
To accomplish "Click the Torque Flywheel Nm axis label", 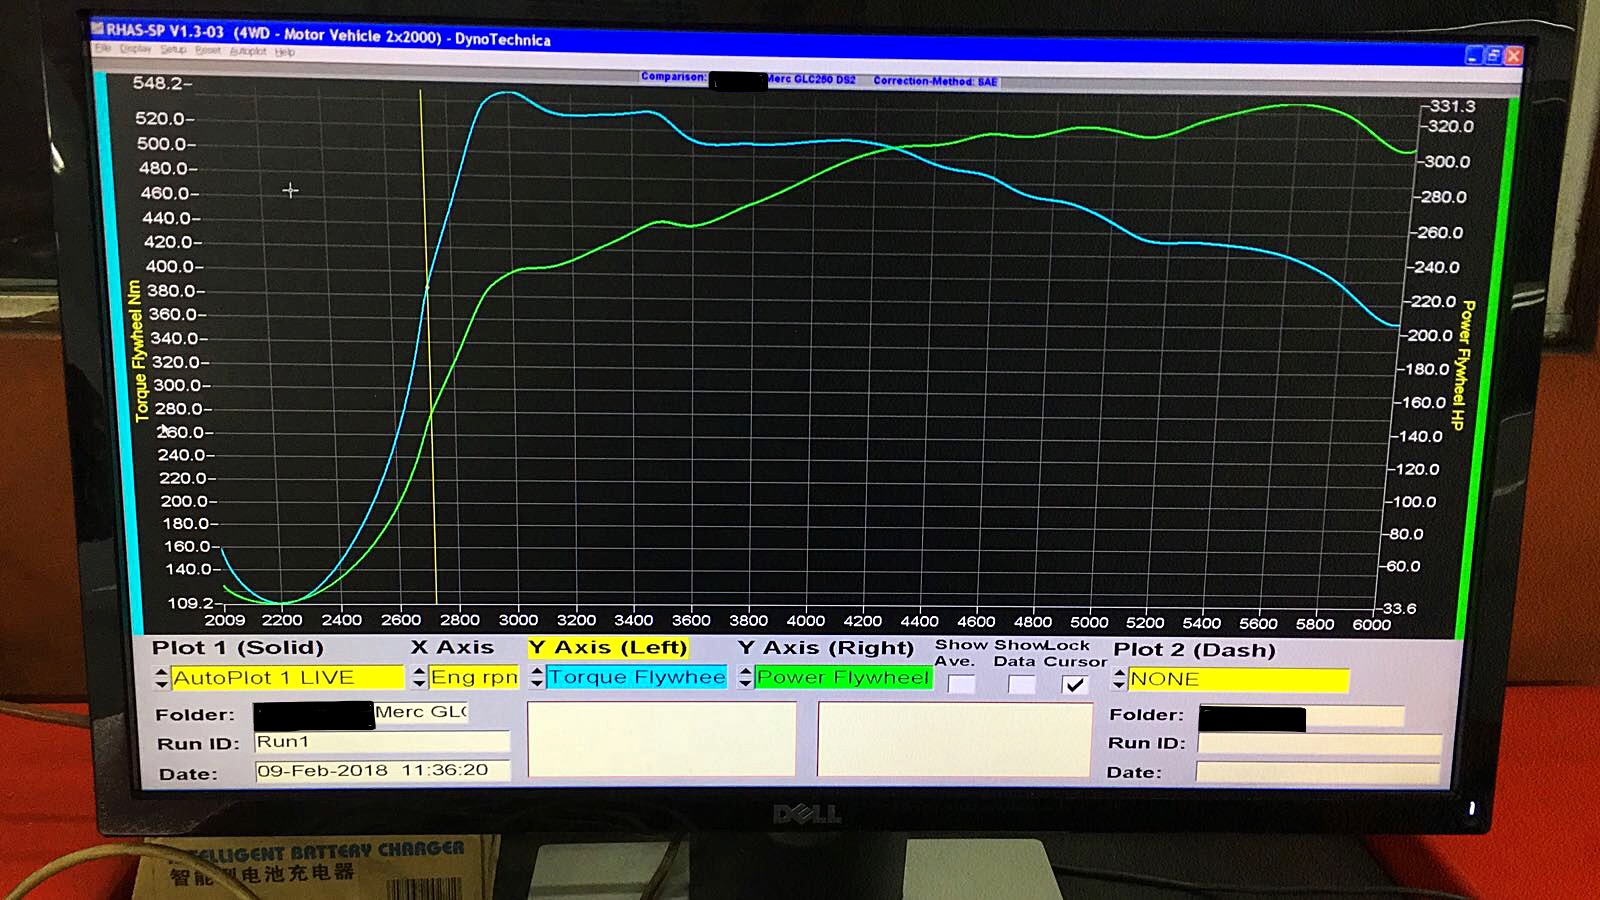I will (138, 350).
